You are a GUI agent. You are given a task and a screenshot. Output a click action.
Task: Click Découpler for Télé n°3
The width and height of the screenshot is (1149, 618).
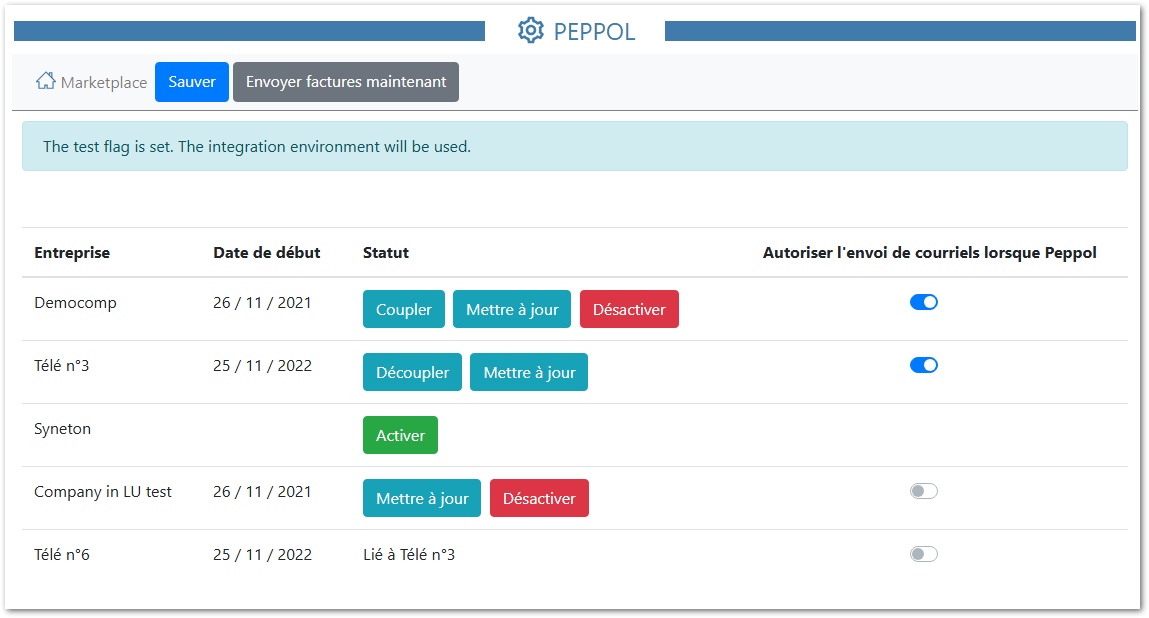(x=412, y=372)
